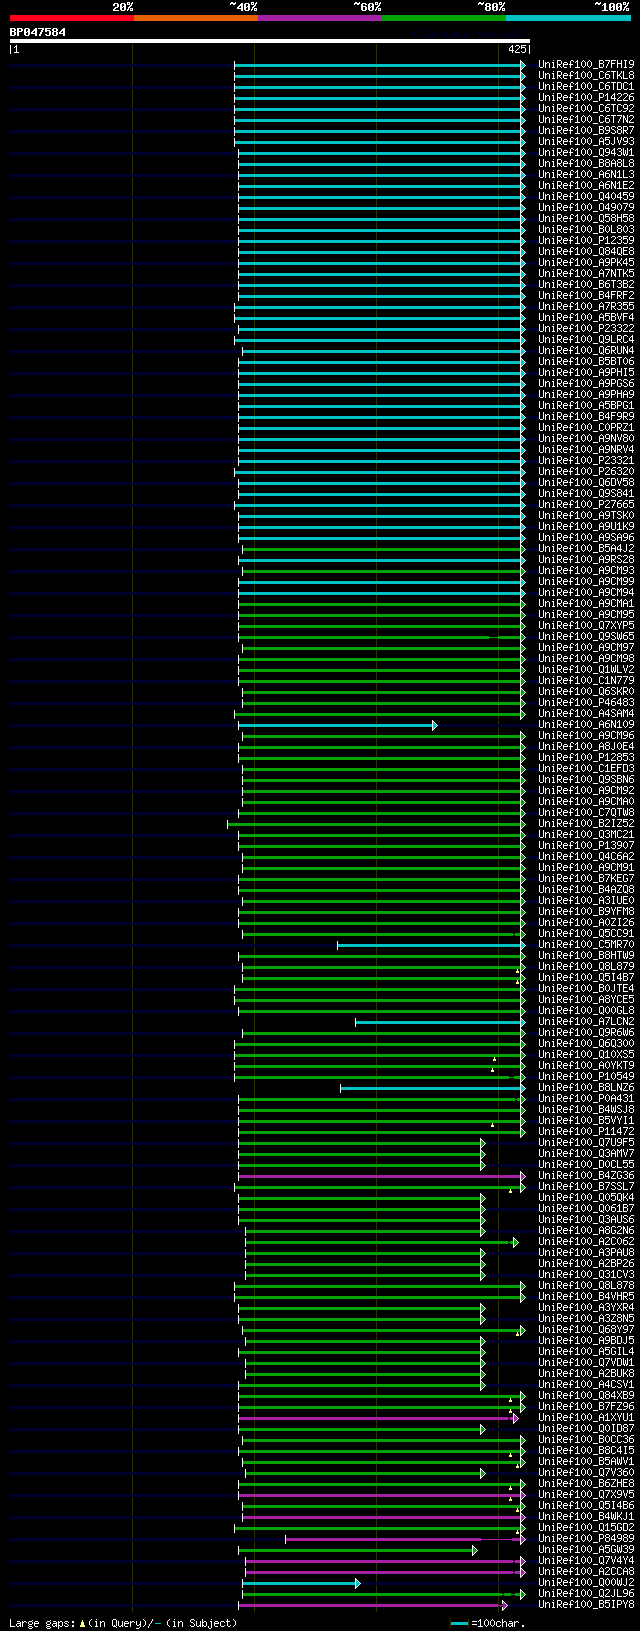The height and width of the screenshot is (1631, 640).
Task: Select the UniRef100_A8YCE5 label
Action: click(586, 999)
